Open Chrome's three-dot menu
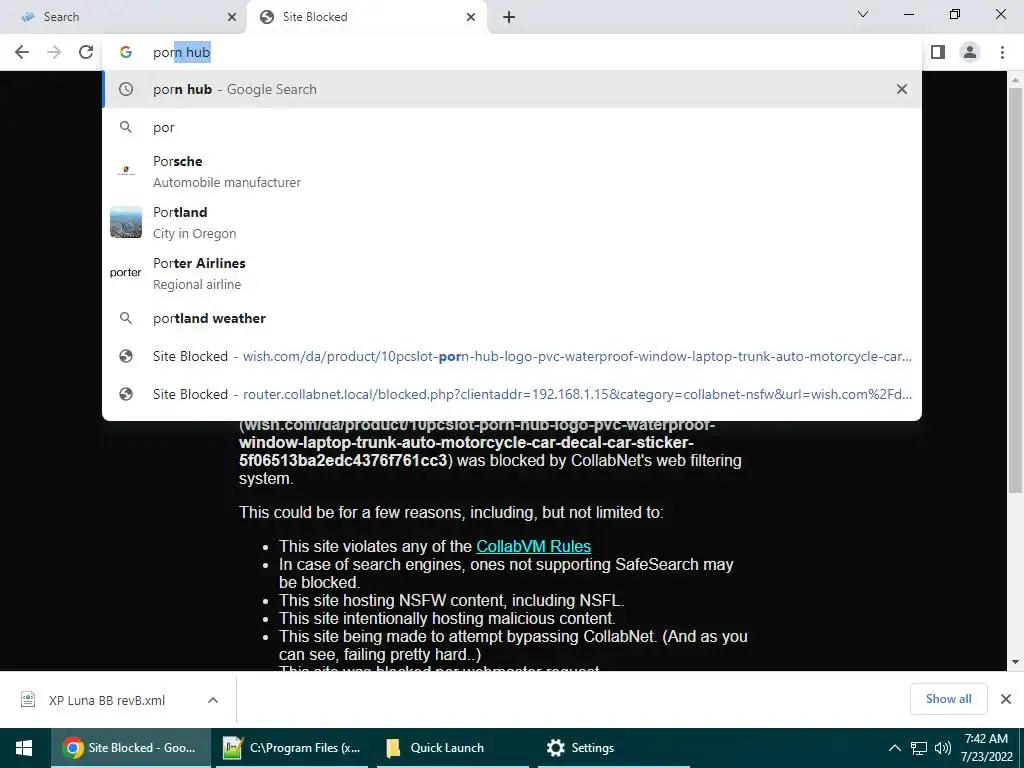1024x768 pixels. click(1002, 52)
